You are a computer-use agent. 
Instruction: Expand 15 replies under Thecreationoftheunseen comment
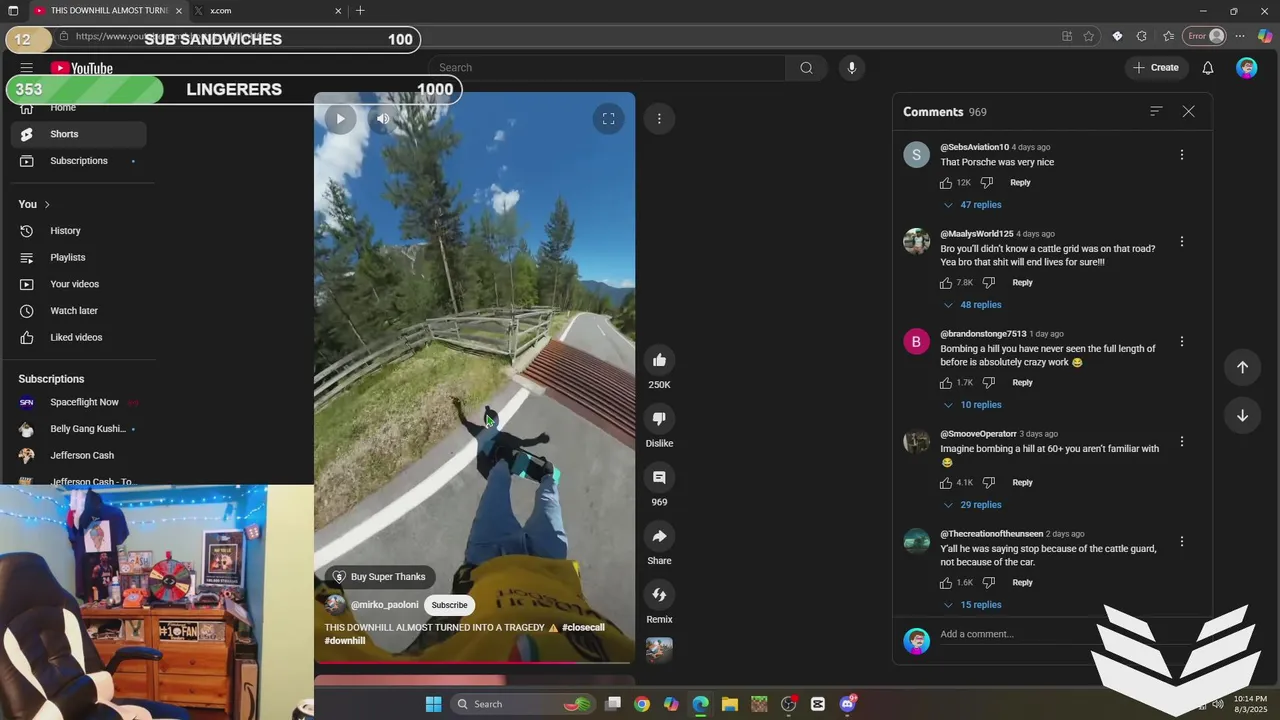(x=972, y=605)
